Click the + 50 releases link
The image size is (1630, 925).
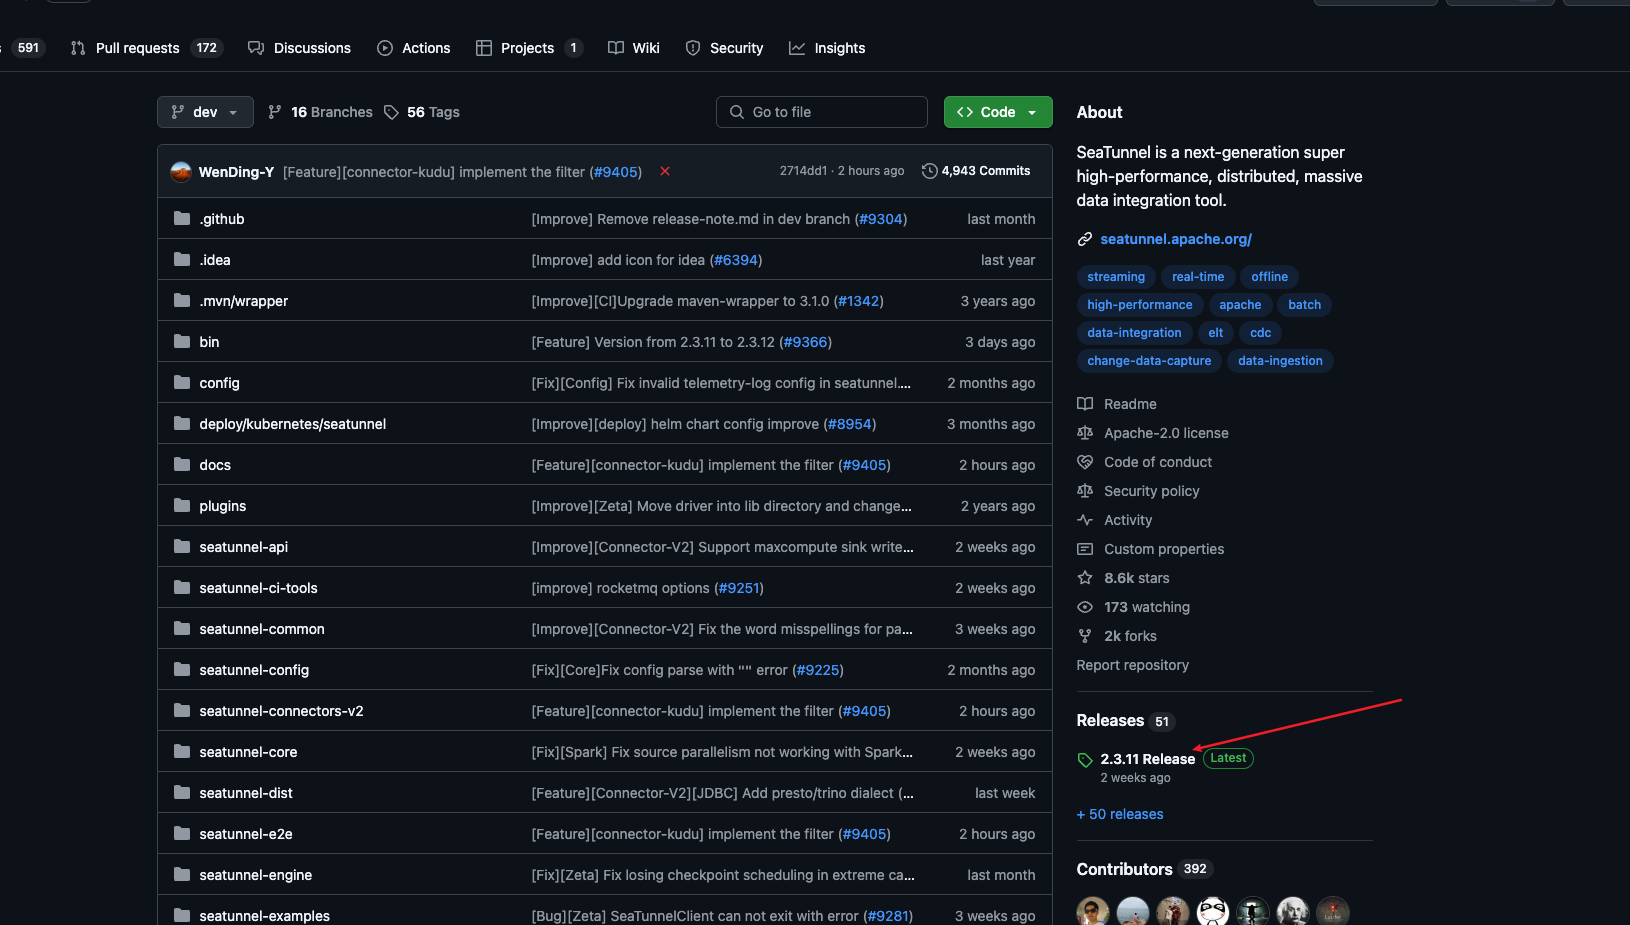click(1120, 814)
